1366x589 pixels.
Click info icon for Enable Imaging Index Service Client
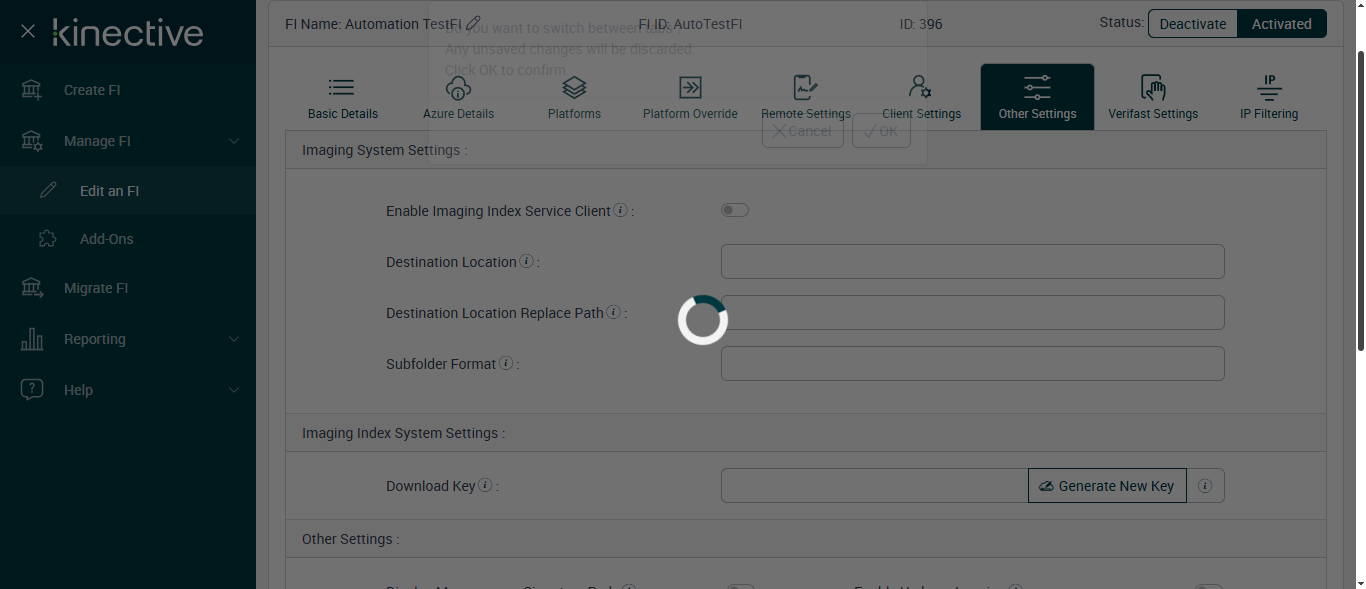[620, 210]
